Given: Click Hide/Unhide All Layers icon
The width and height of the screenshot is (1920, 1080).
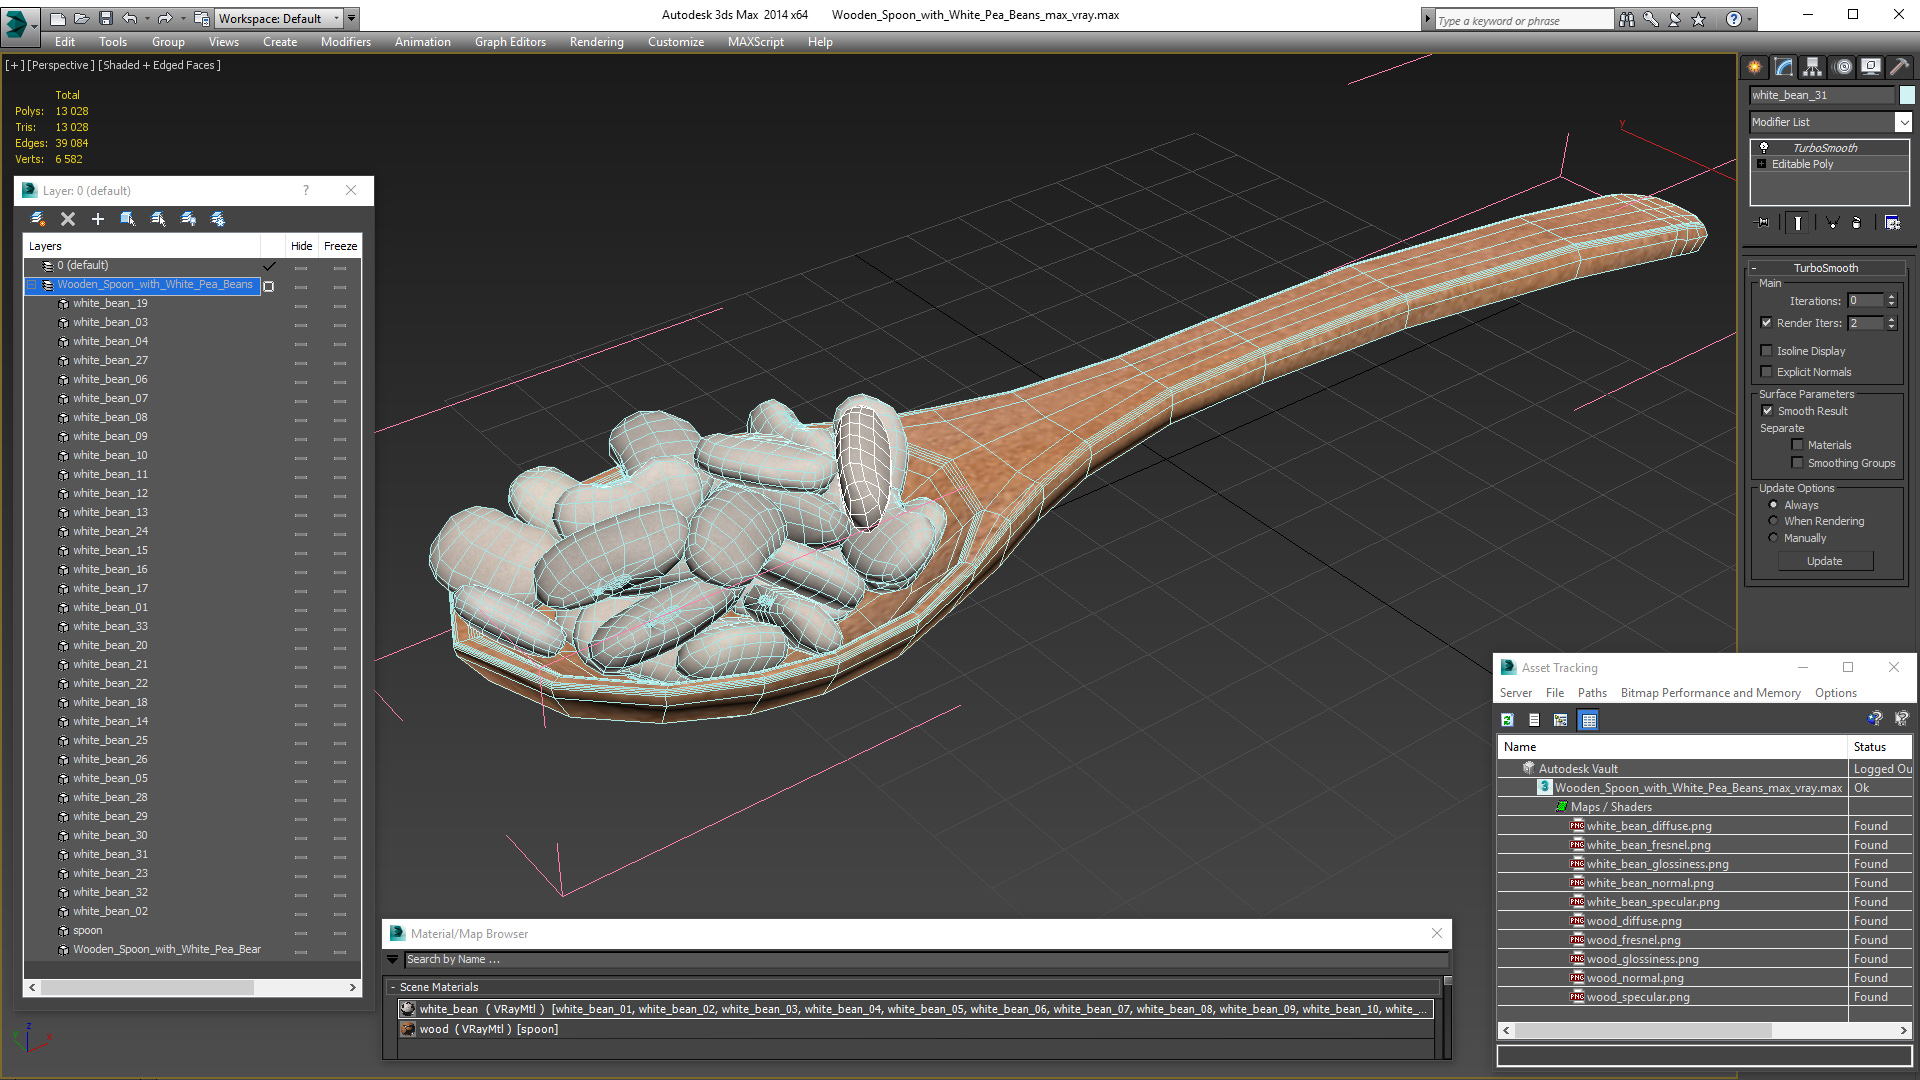Looking at the screenshot, I should point(188,219).
